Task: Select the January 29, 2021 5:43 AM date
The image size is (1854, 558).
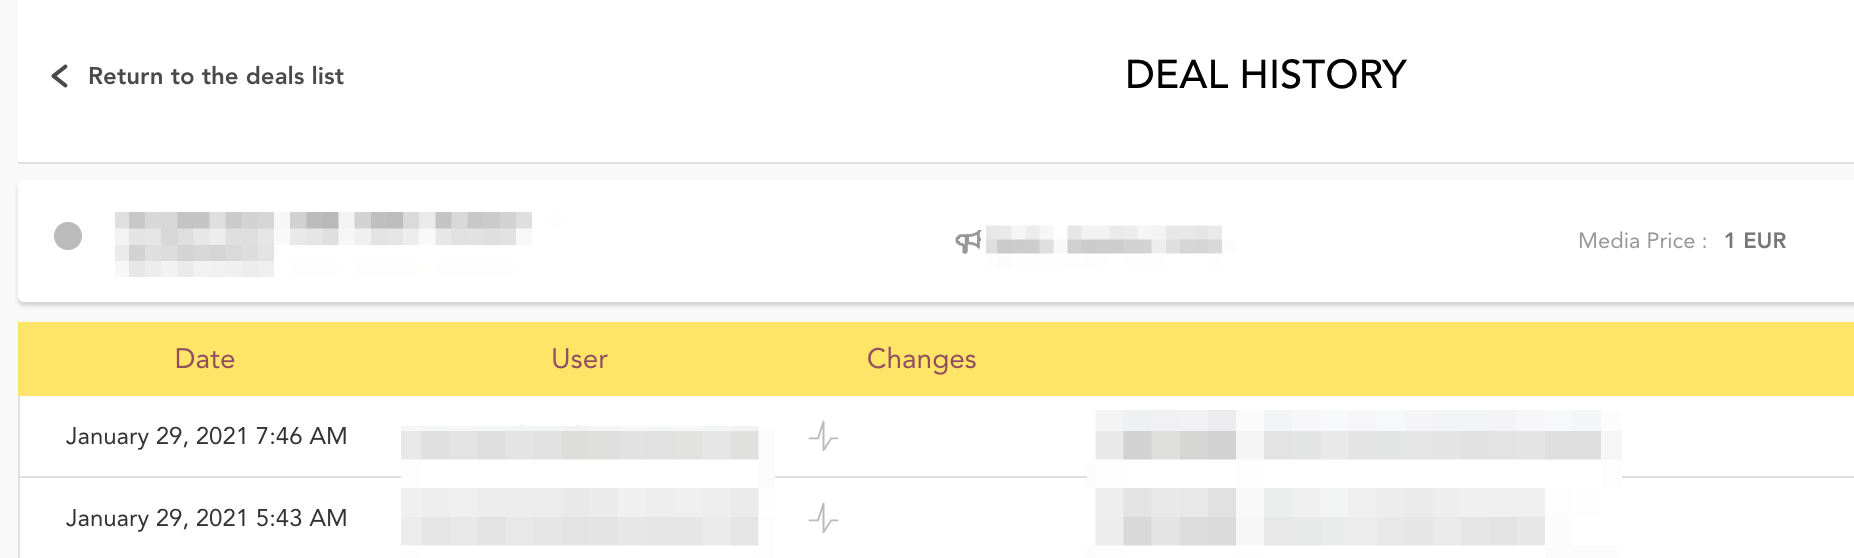Action: [x=206, y=518]
